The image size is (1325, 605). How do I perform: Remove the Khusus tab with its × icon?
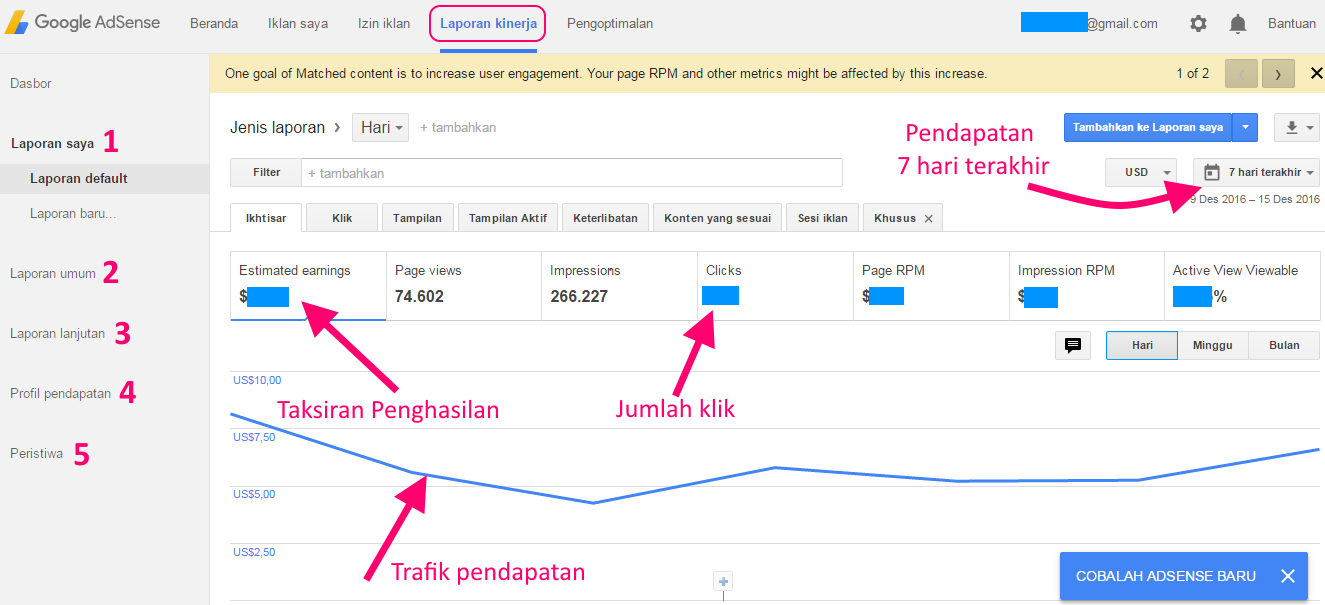(x=930, y=217)
